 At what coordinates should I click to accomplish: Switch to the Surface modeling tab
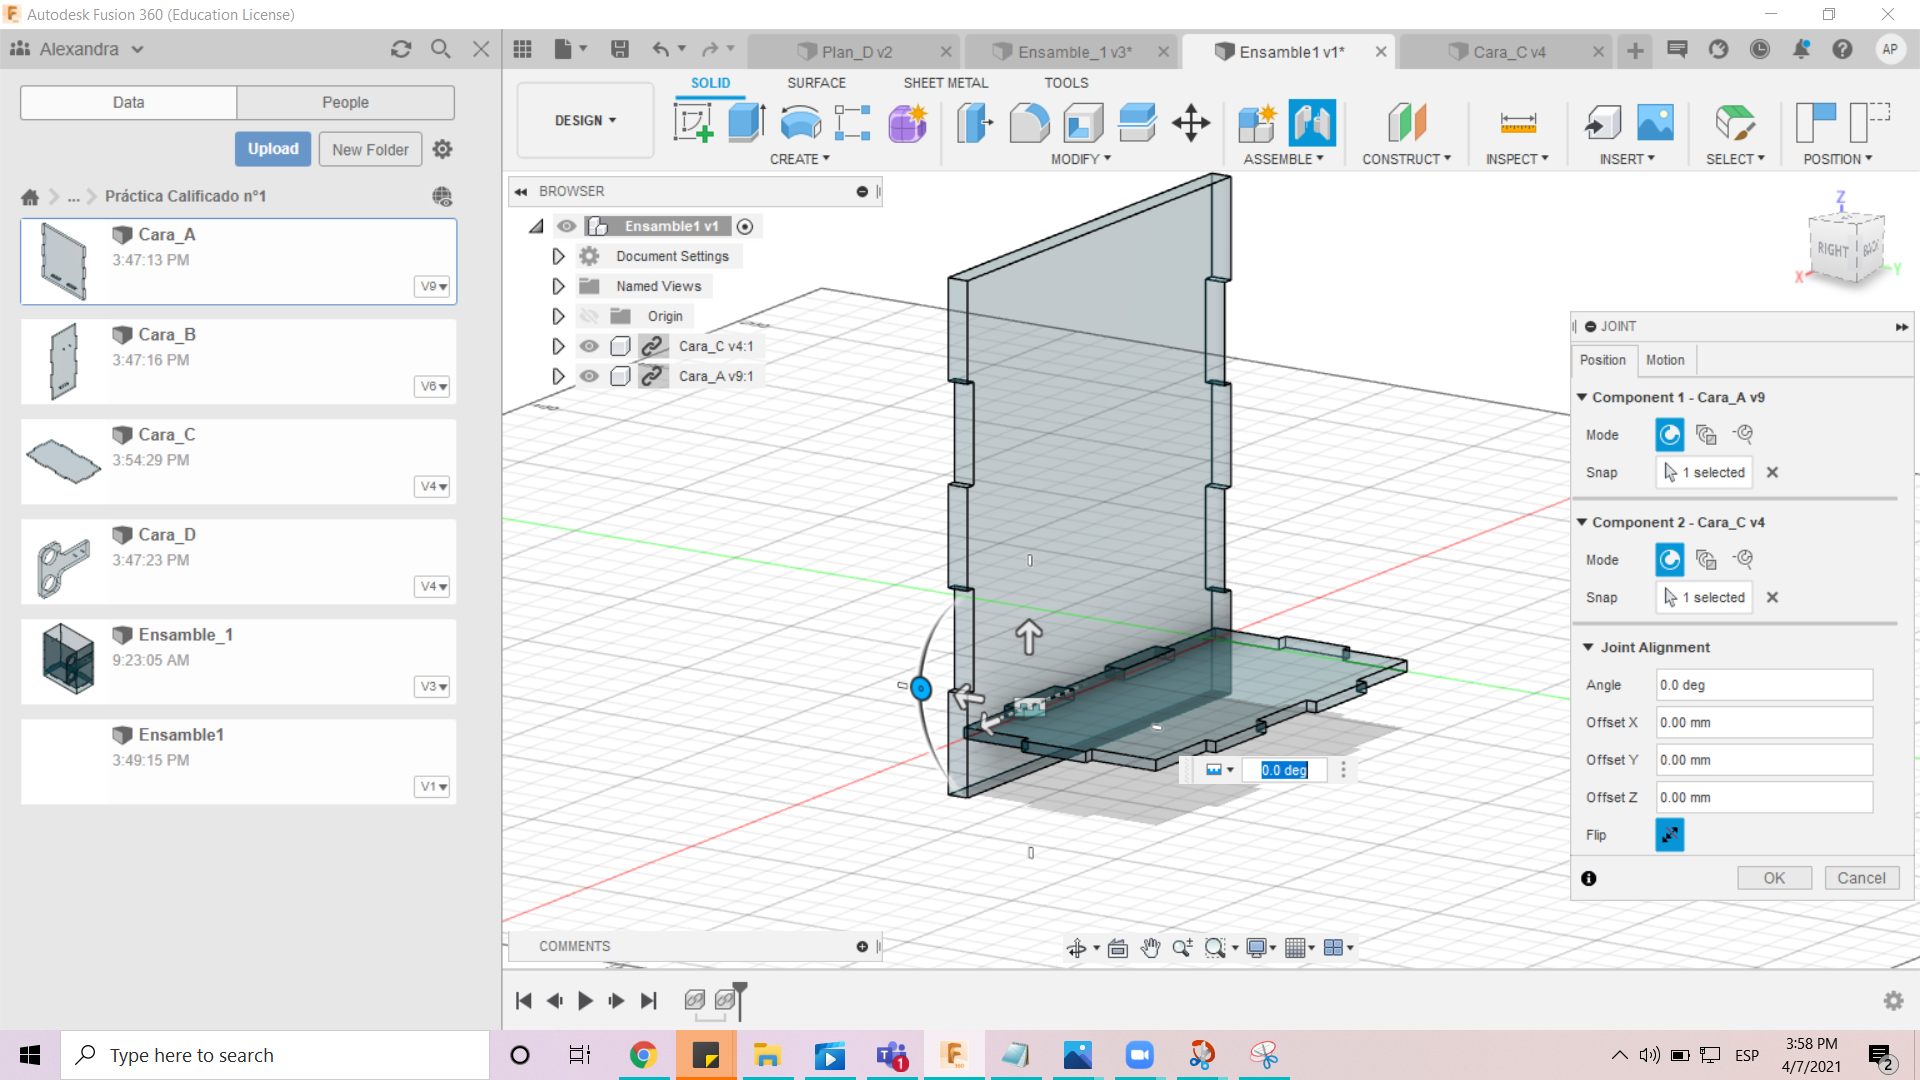coord(816,82)
